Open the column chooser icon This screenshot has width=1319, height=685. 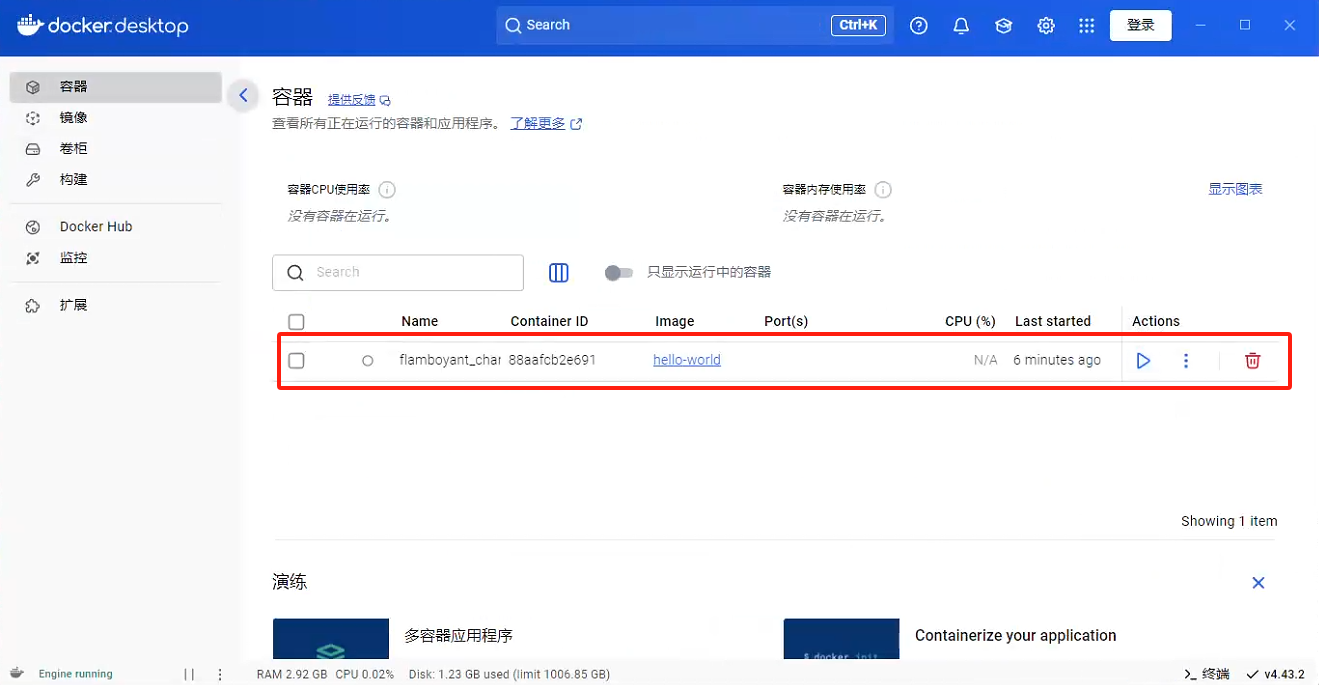(x=559, y=273)
